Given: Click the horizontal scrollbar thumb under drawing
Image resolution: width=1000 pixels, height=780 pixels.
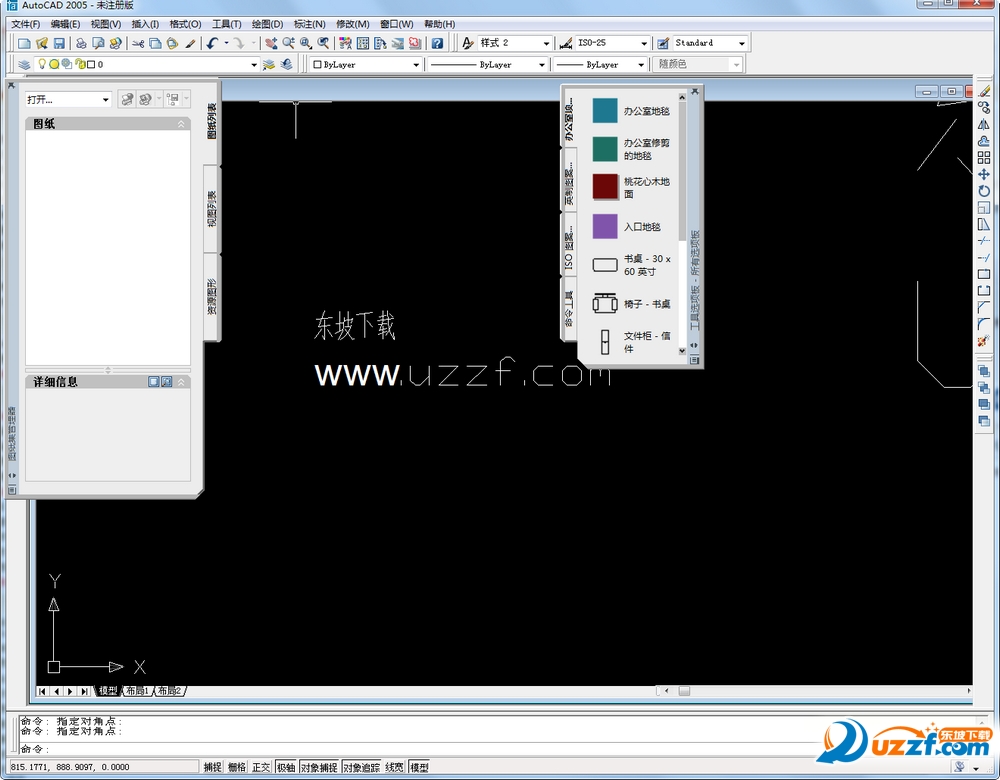Looking at the screenshot, I should [x=684, y=691].
